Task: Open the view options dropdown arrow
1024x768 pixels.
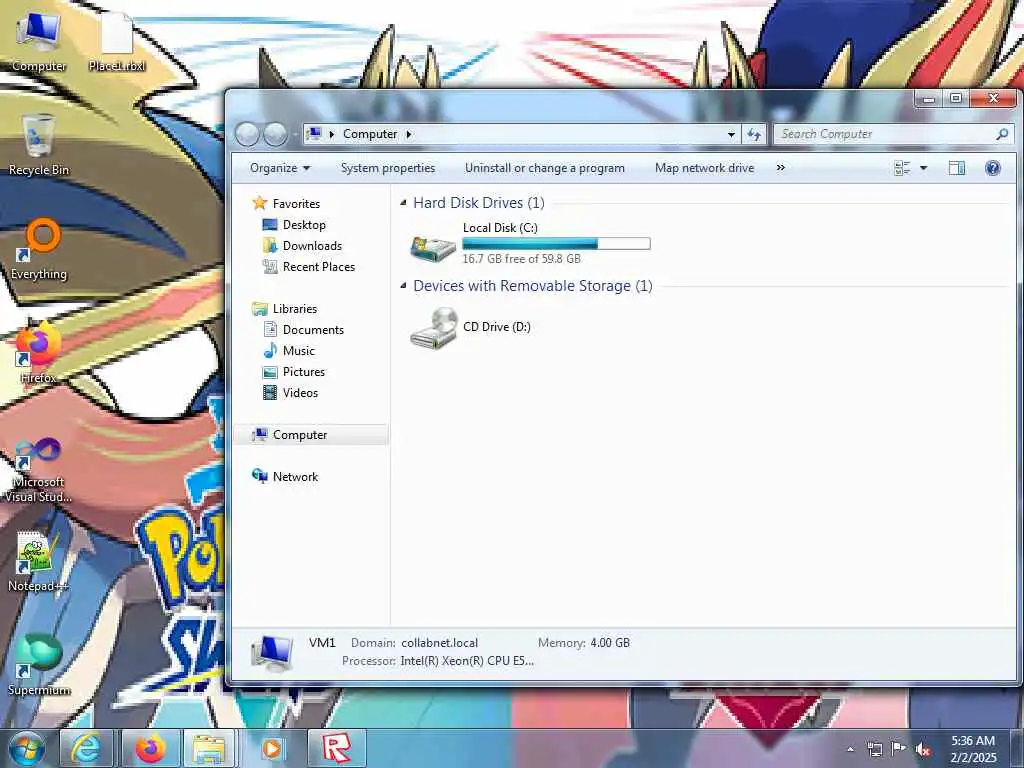Action: click(x=923, y=168)
